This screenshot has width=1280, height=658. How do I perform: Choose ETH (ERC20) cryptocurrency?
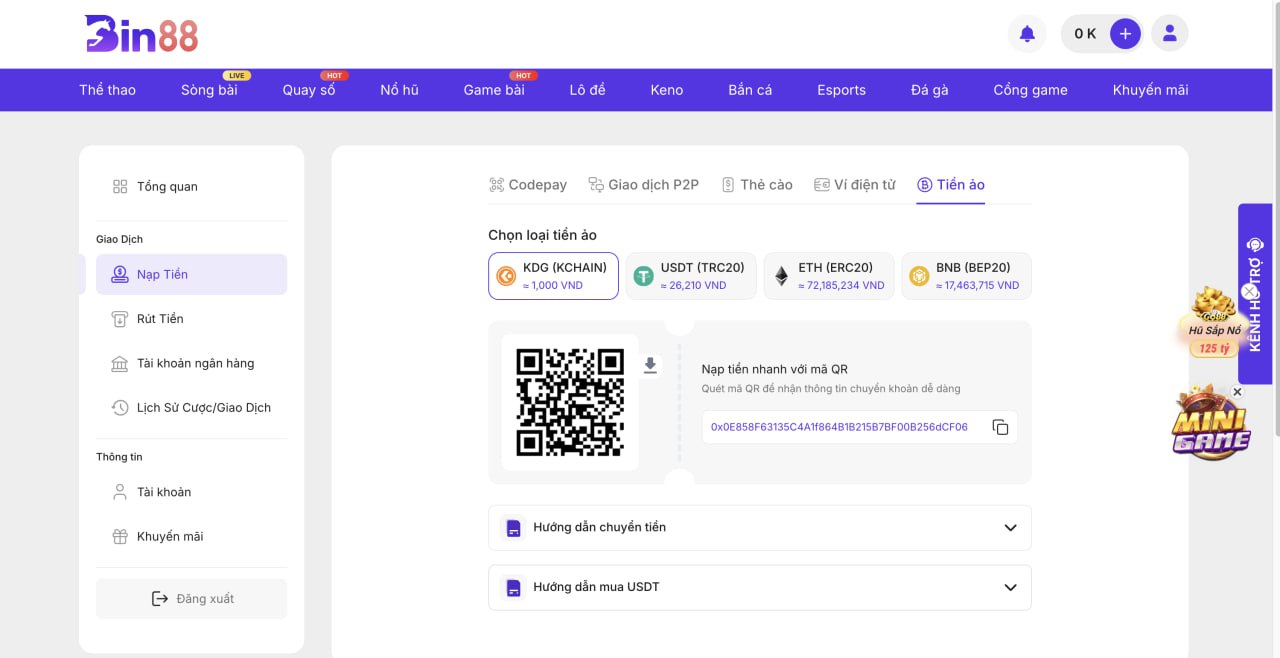829,276
